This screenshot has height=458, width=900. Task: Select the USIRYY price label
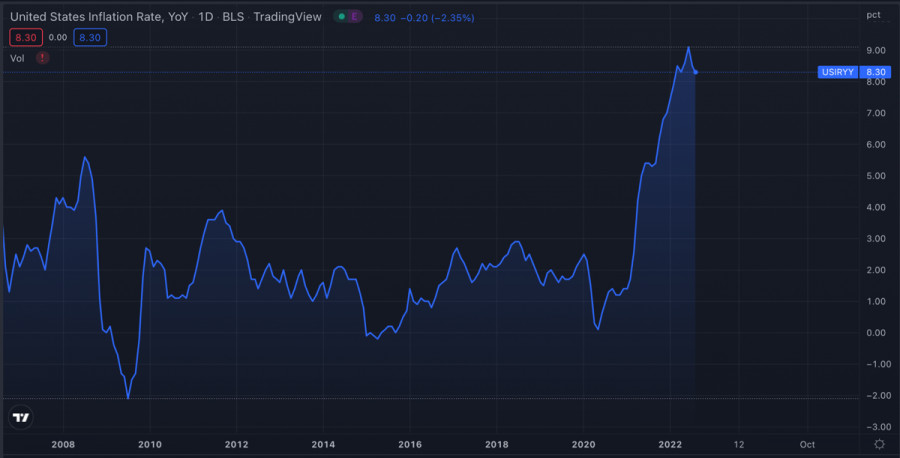pos(837,72)
